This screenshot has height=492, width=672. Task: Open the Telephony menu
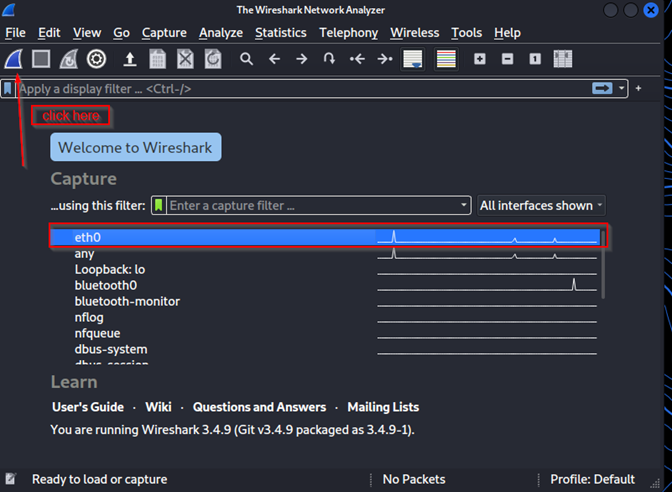[x=348, y=33]
